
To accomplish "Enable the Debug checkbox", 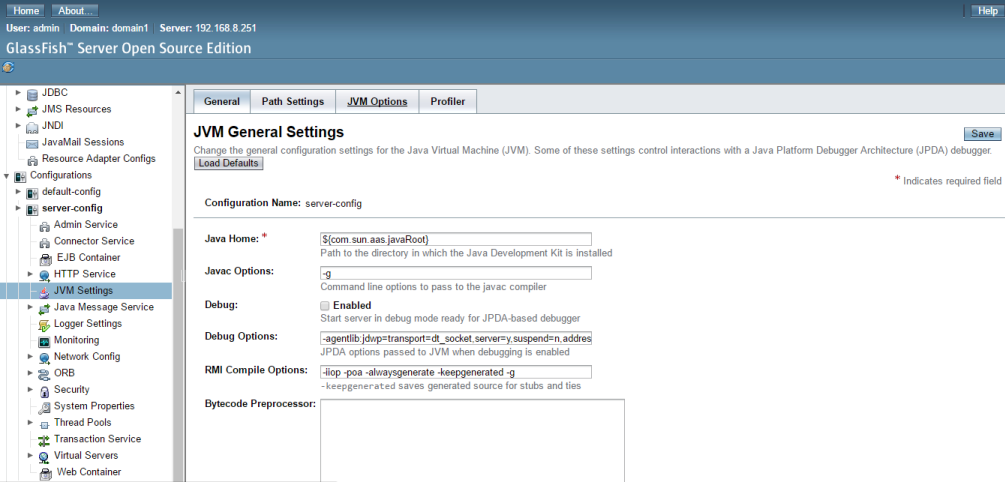I will coord(325,306).
